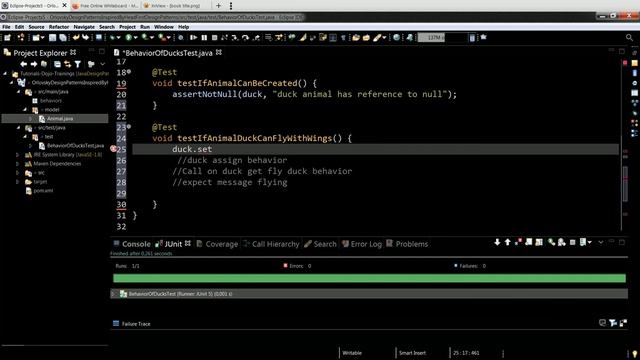Click the error marker on line 25
Viewport: 640px width, 360px height.
tap(113, 149)
